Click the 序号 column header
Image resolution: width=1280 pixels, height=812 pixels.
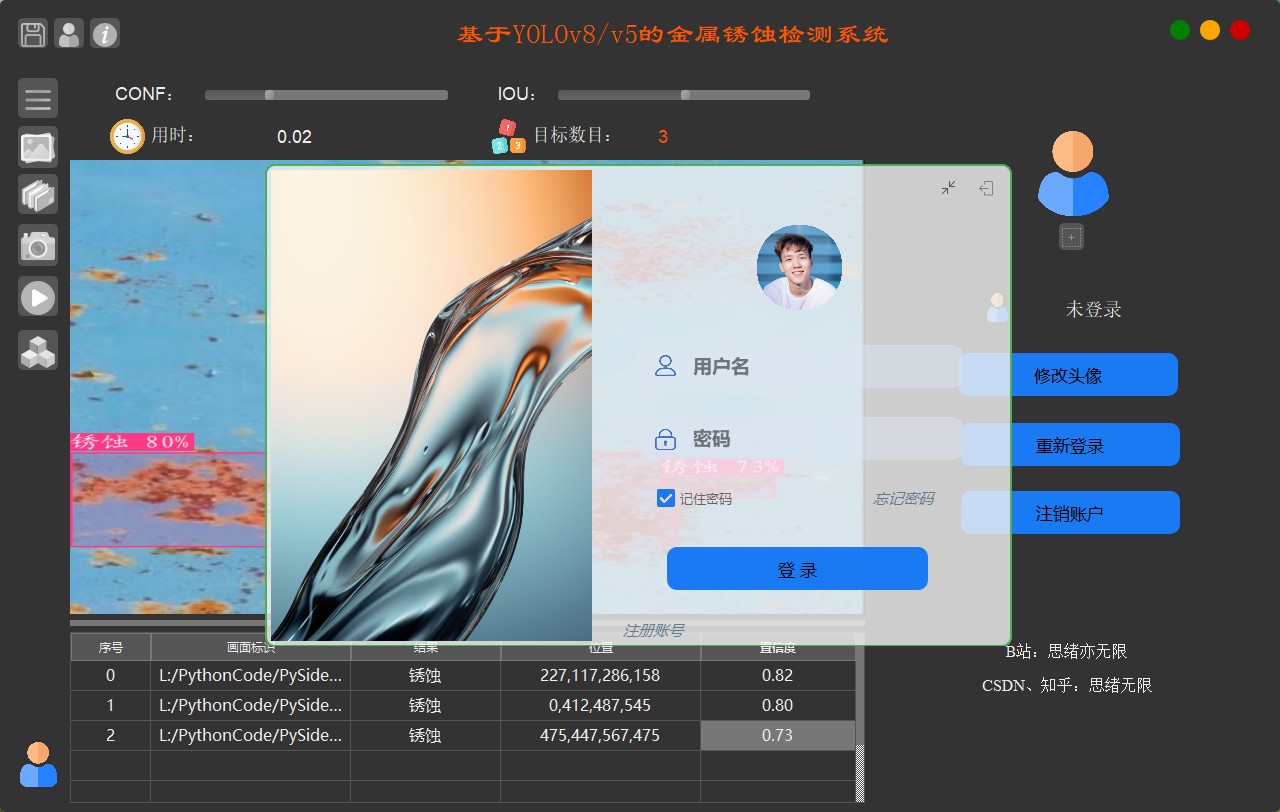110,647
